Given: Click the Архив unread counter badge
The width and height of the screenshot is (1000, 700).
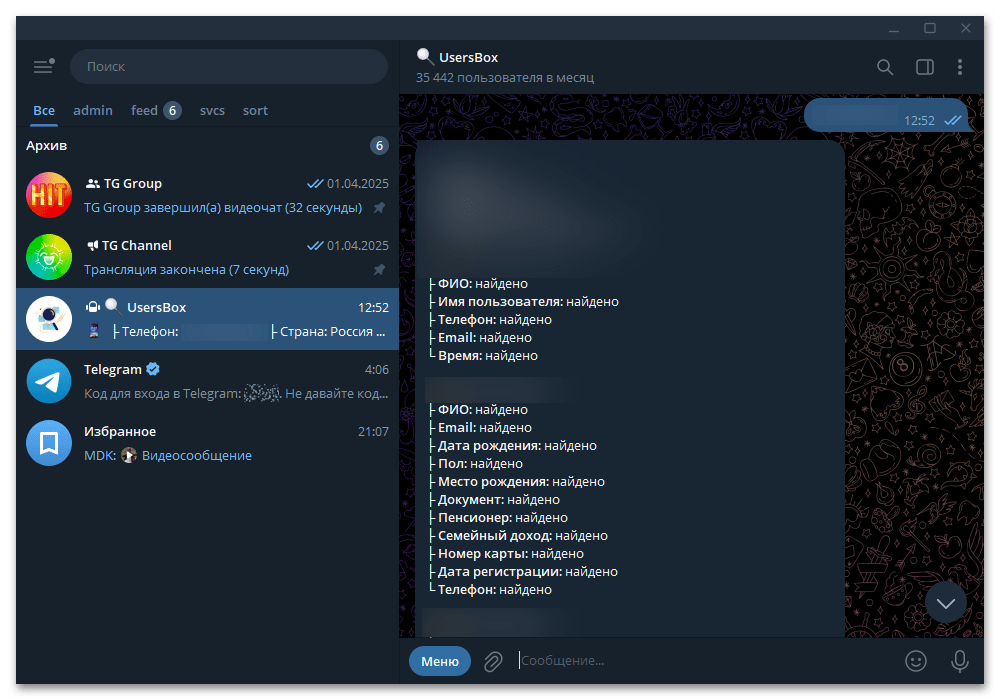Looking at the screenshot, I should point(379,146).
